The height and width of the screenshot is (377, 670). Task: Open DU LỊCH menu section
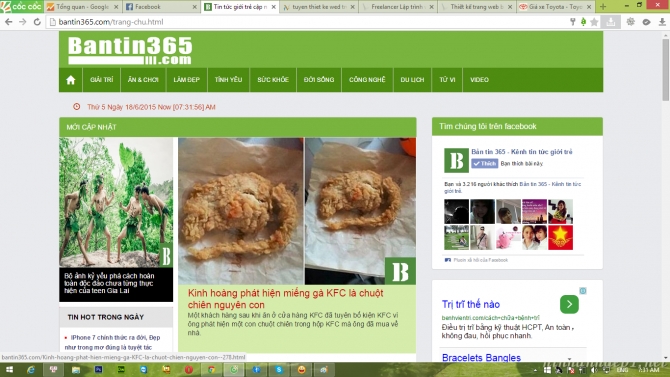pyautogui.click(x=412, y=80)
